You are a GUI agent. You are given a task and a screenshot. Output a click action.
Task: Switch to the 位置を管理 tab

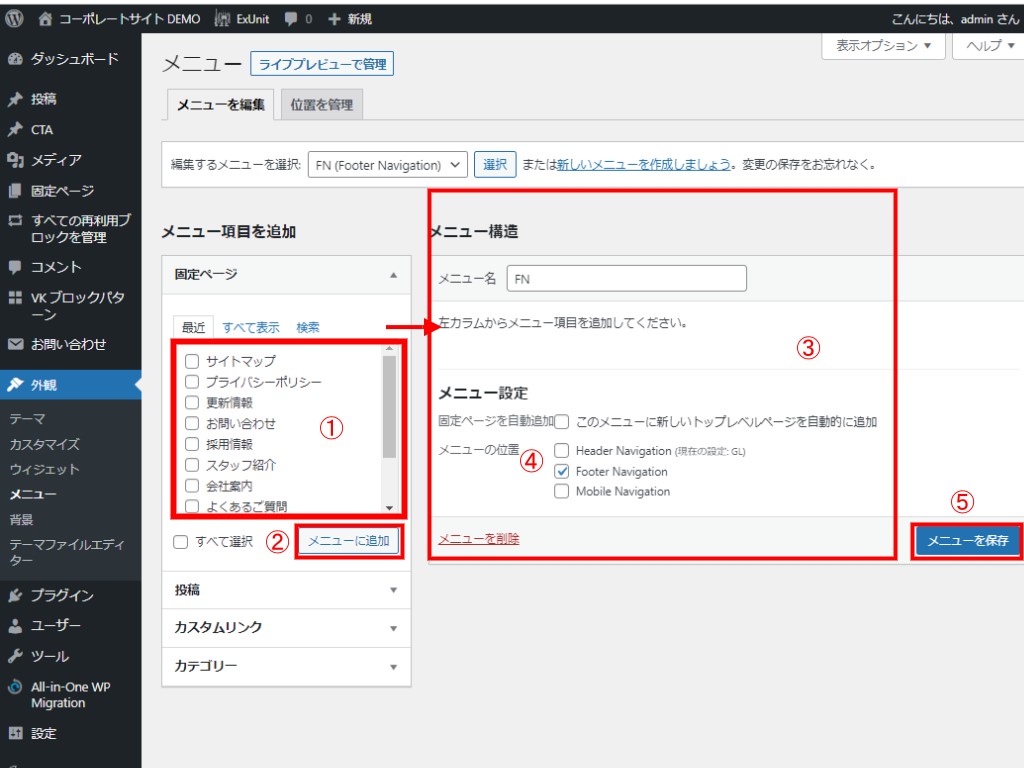pos(321,104)
